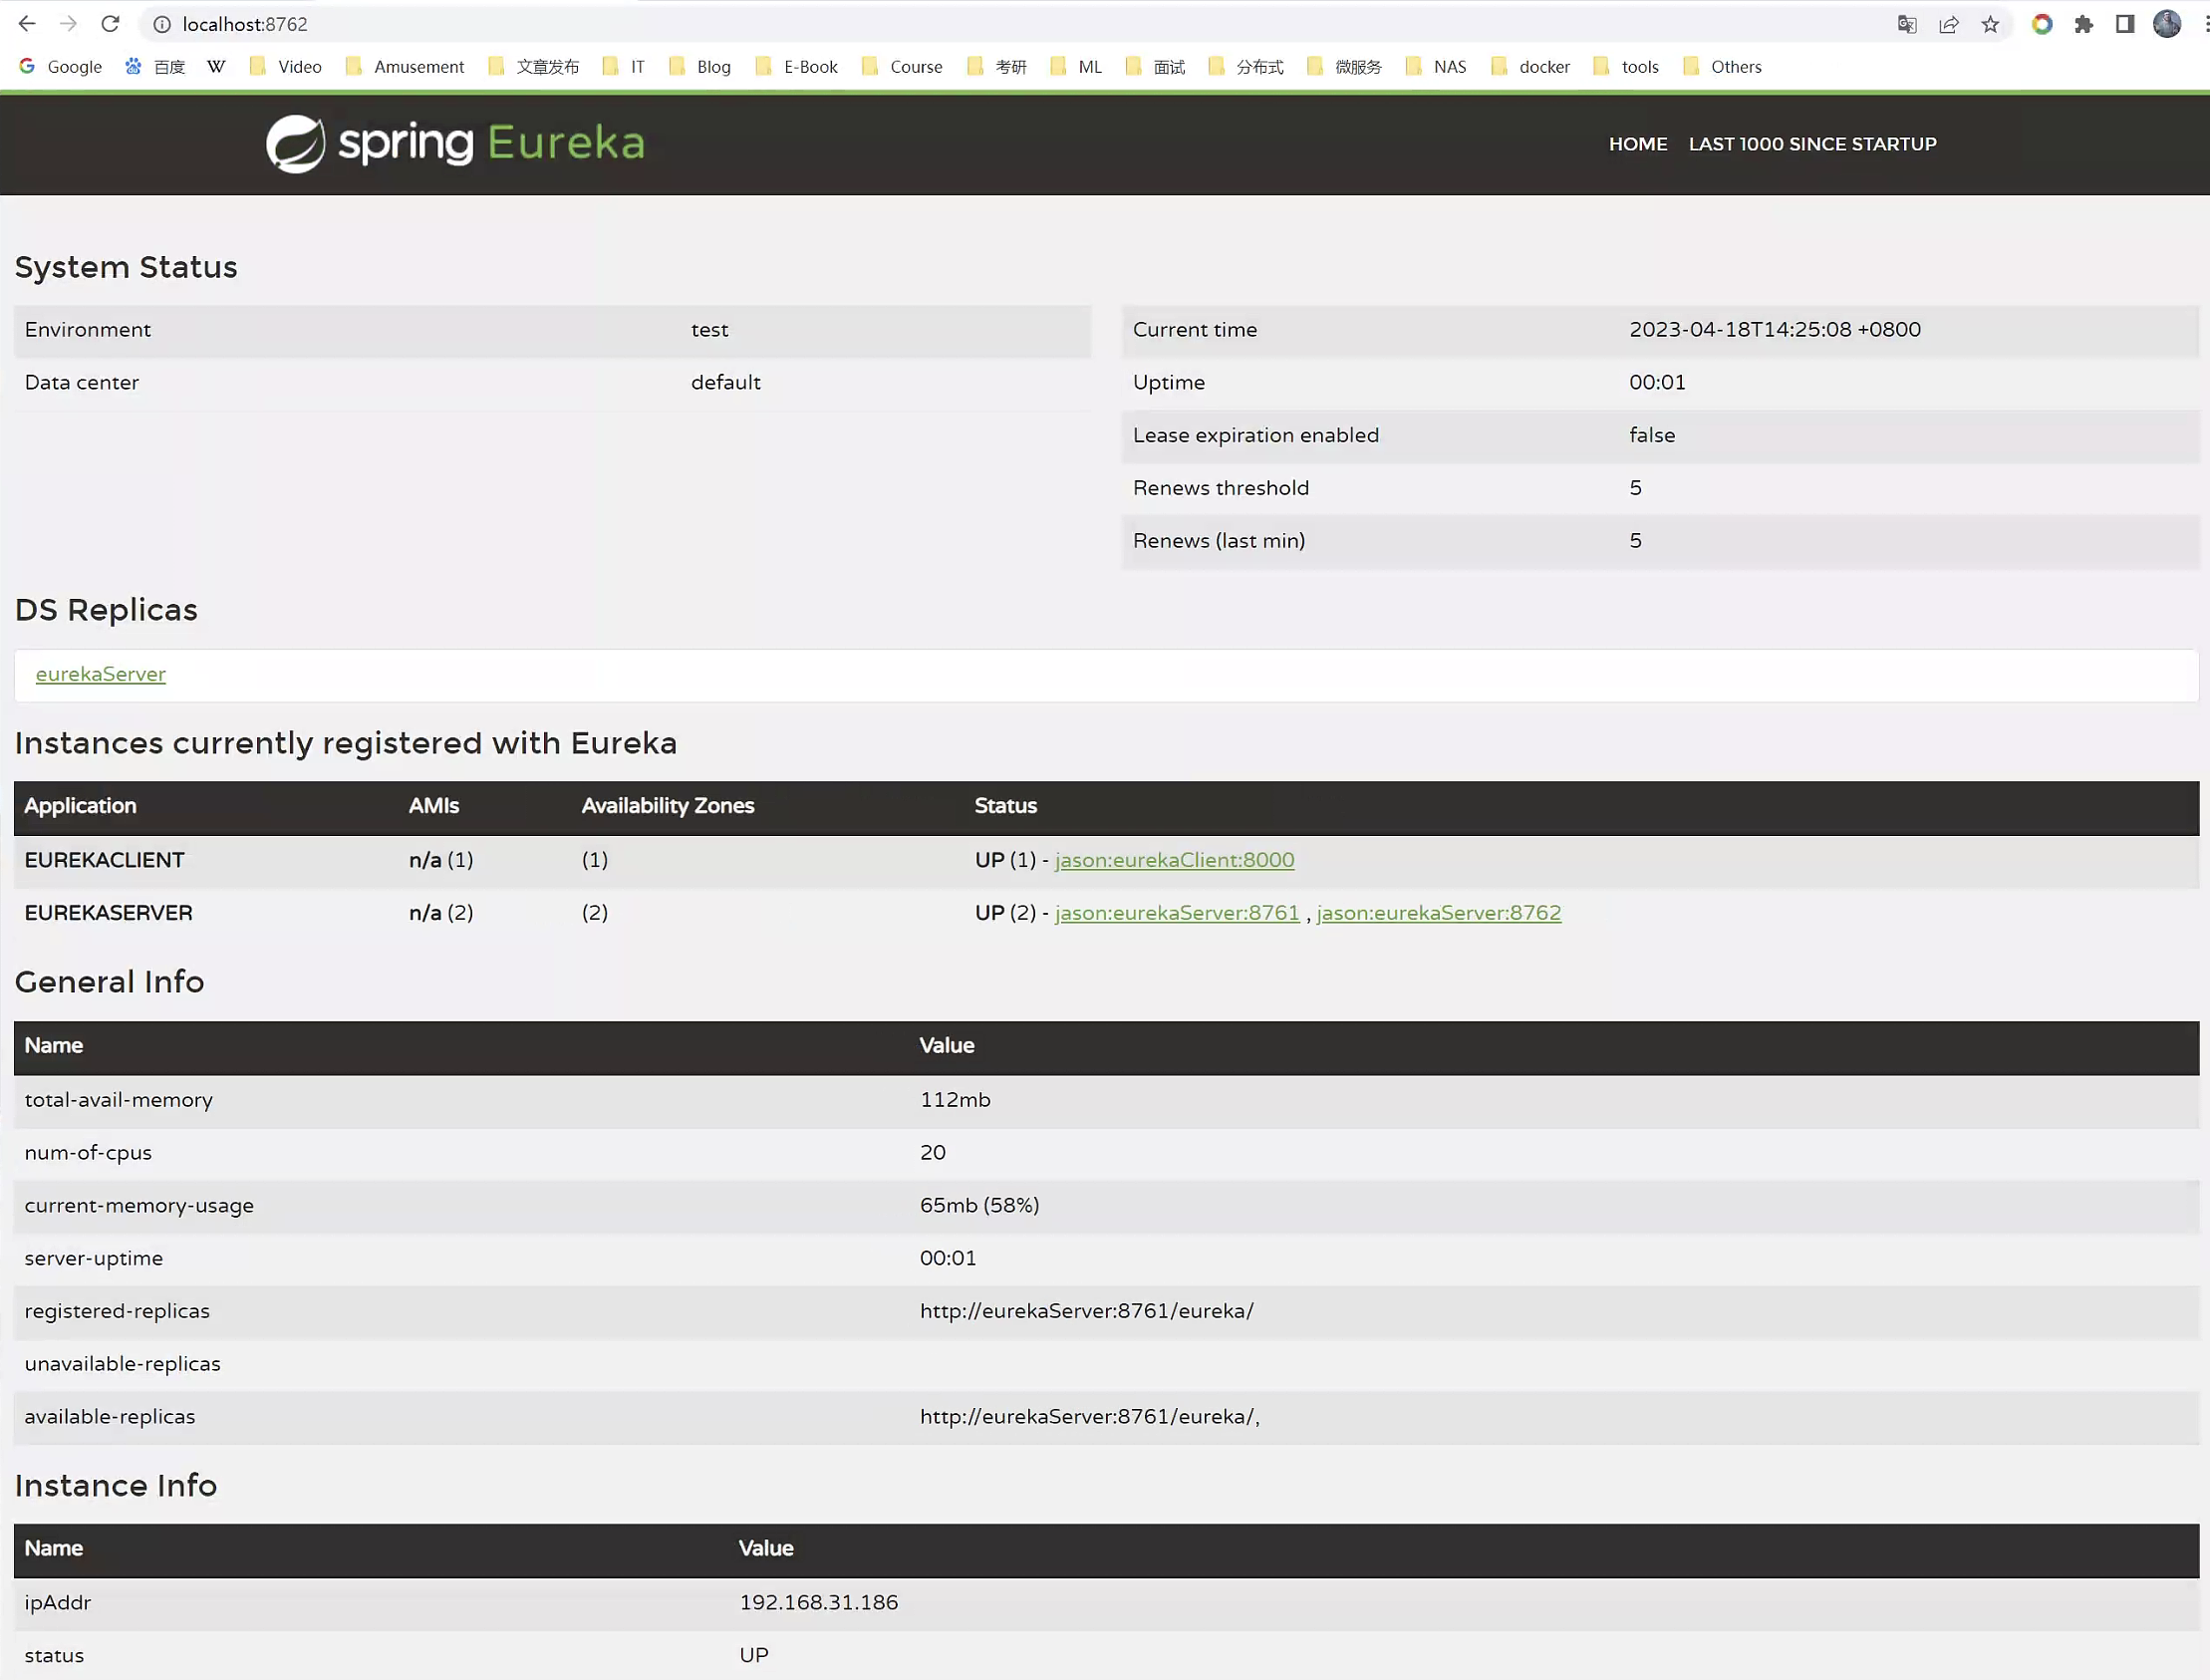Open the 面试 bookmarks folder
Screen dimensions: 2210x1680
click(x=1155, y=67)
